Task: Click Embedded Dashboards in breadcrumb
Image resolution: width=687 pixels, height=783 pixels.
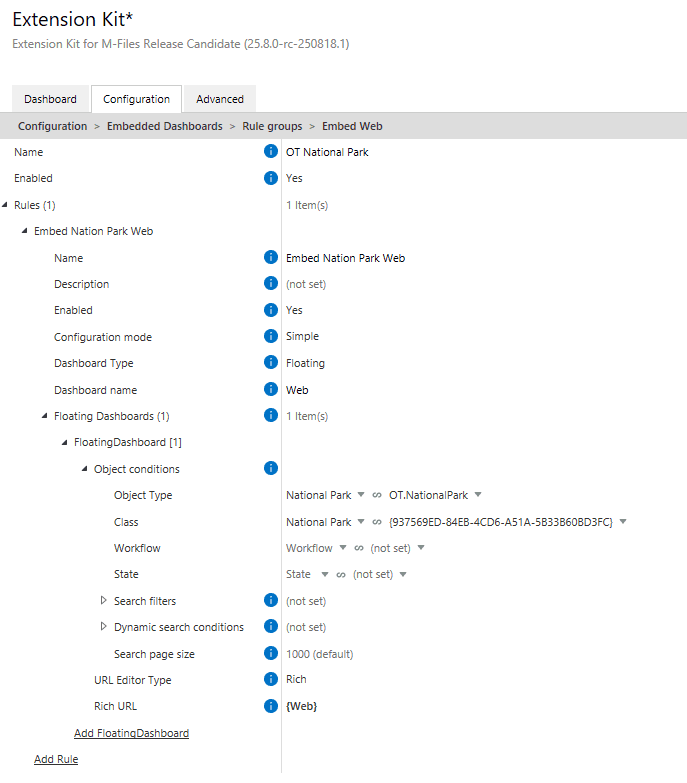Action: tap(165, 126)
